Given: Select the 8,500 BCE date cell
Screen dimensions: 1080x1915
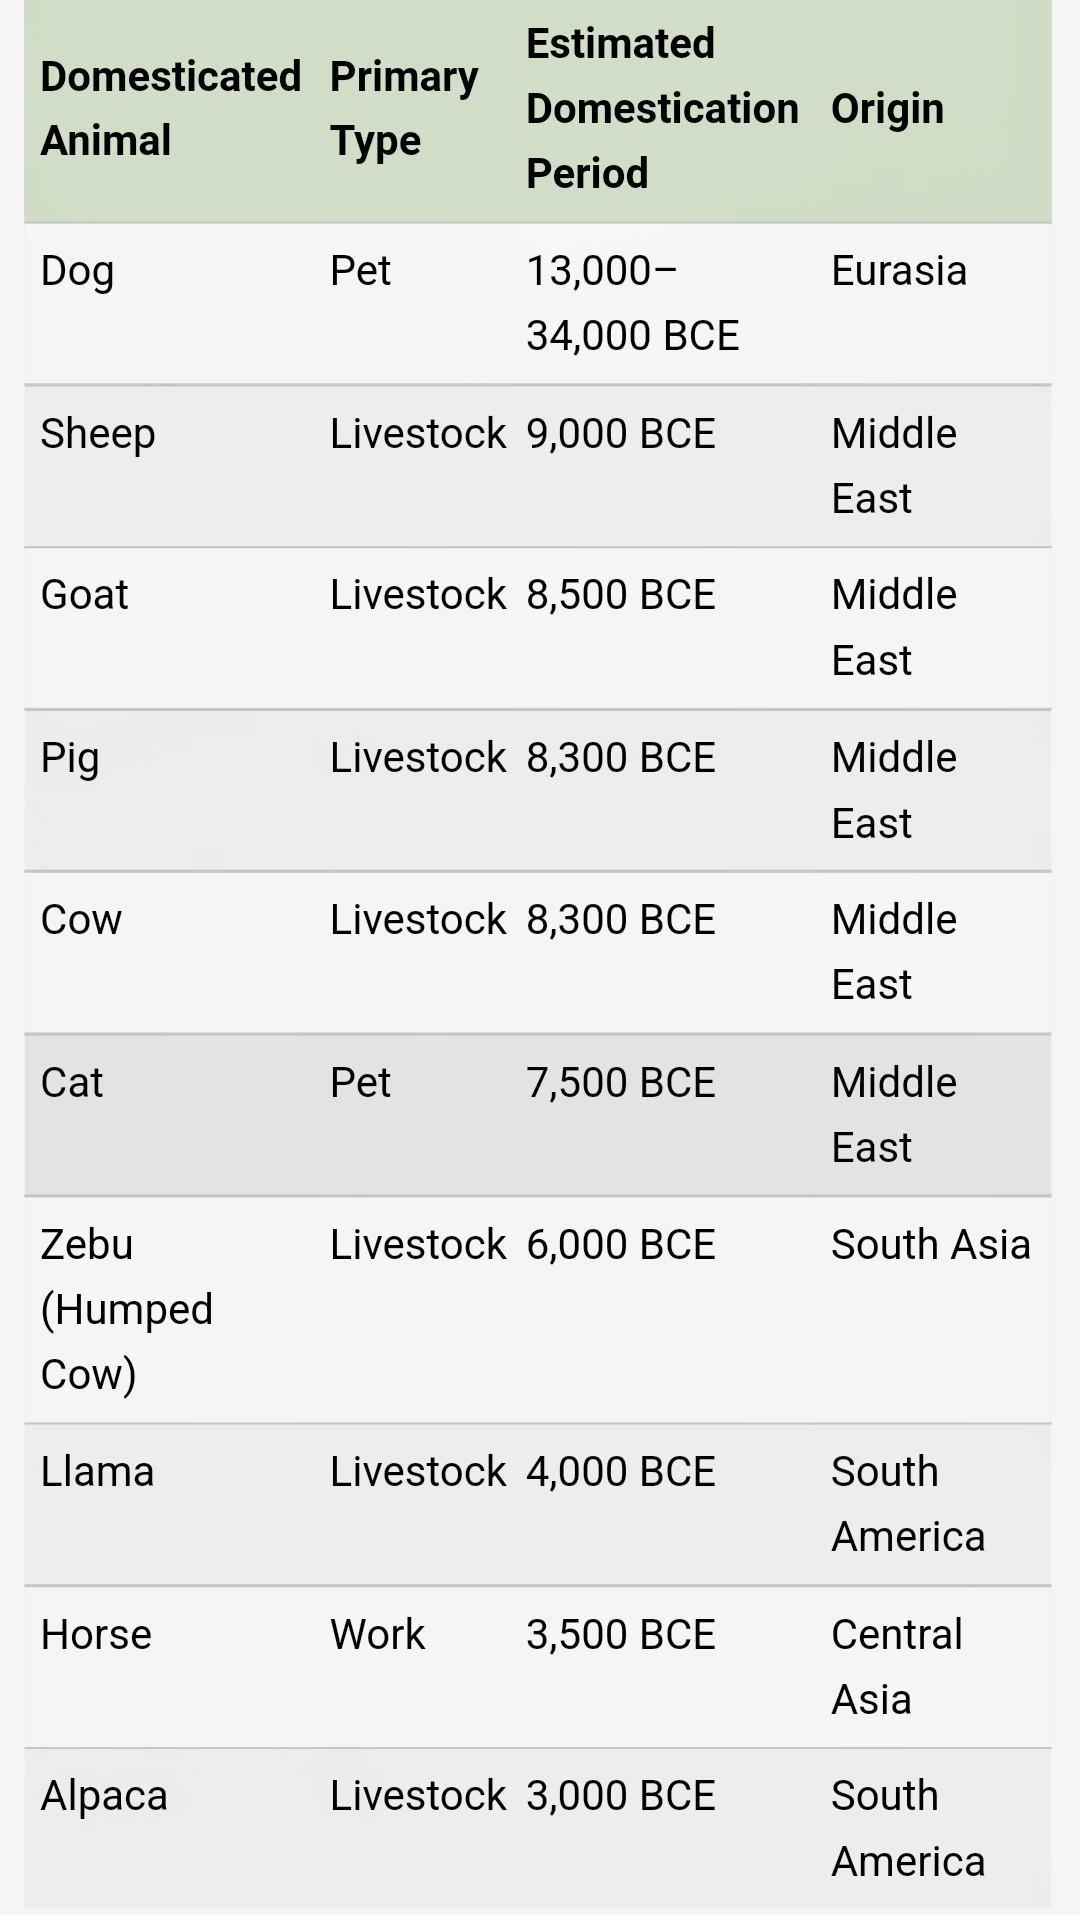Looking at the screenshot, I should click(621, 595).
